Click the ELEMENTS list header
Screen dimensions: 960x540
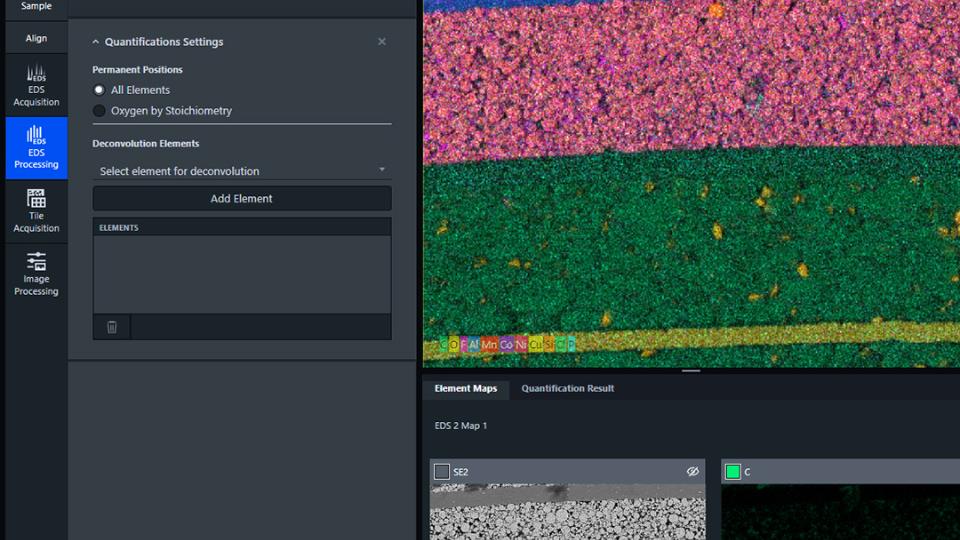[x=242, y=227]
